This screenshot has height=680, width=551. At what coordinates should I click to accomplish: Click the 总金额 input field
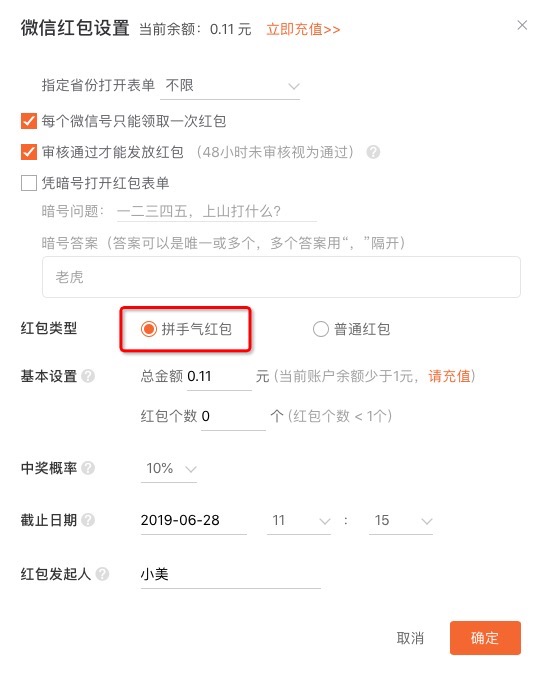(x=219, y=376)
